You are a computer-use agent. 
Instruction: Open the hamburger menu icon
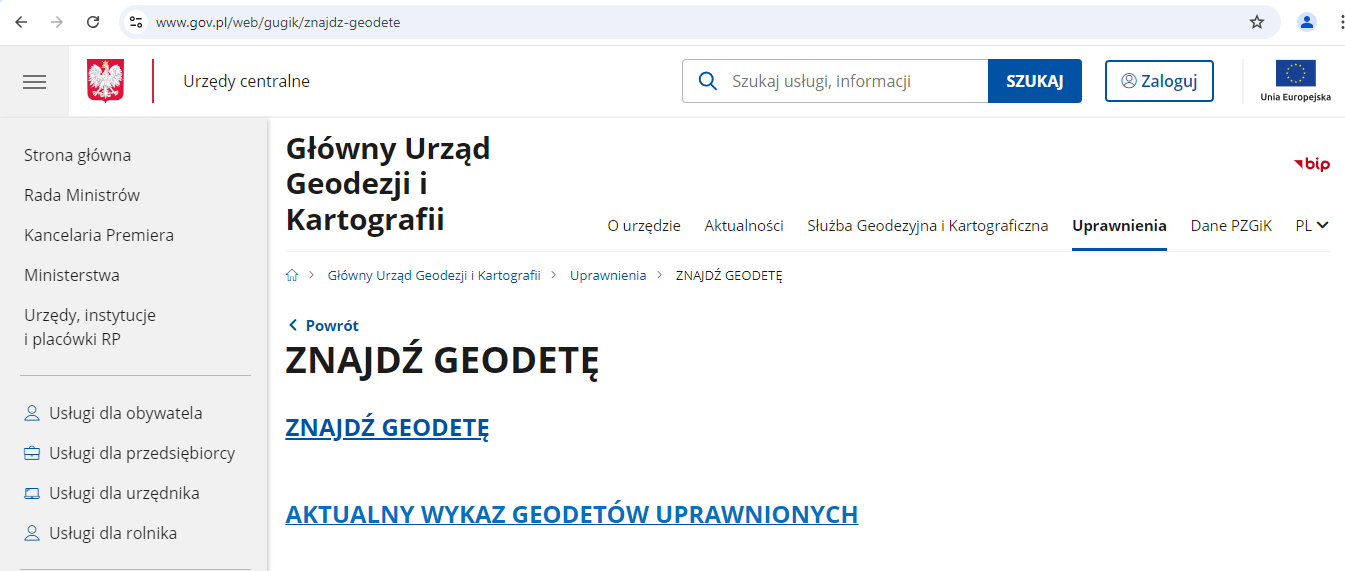tap(35, 82)
